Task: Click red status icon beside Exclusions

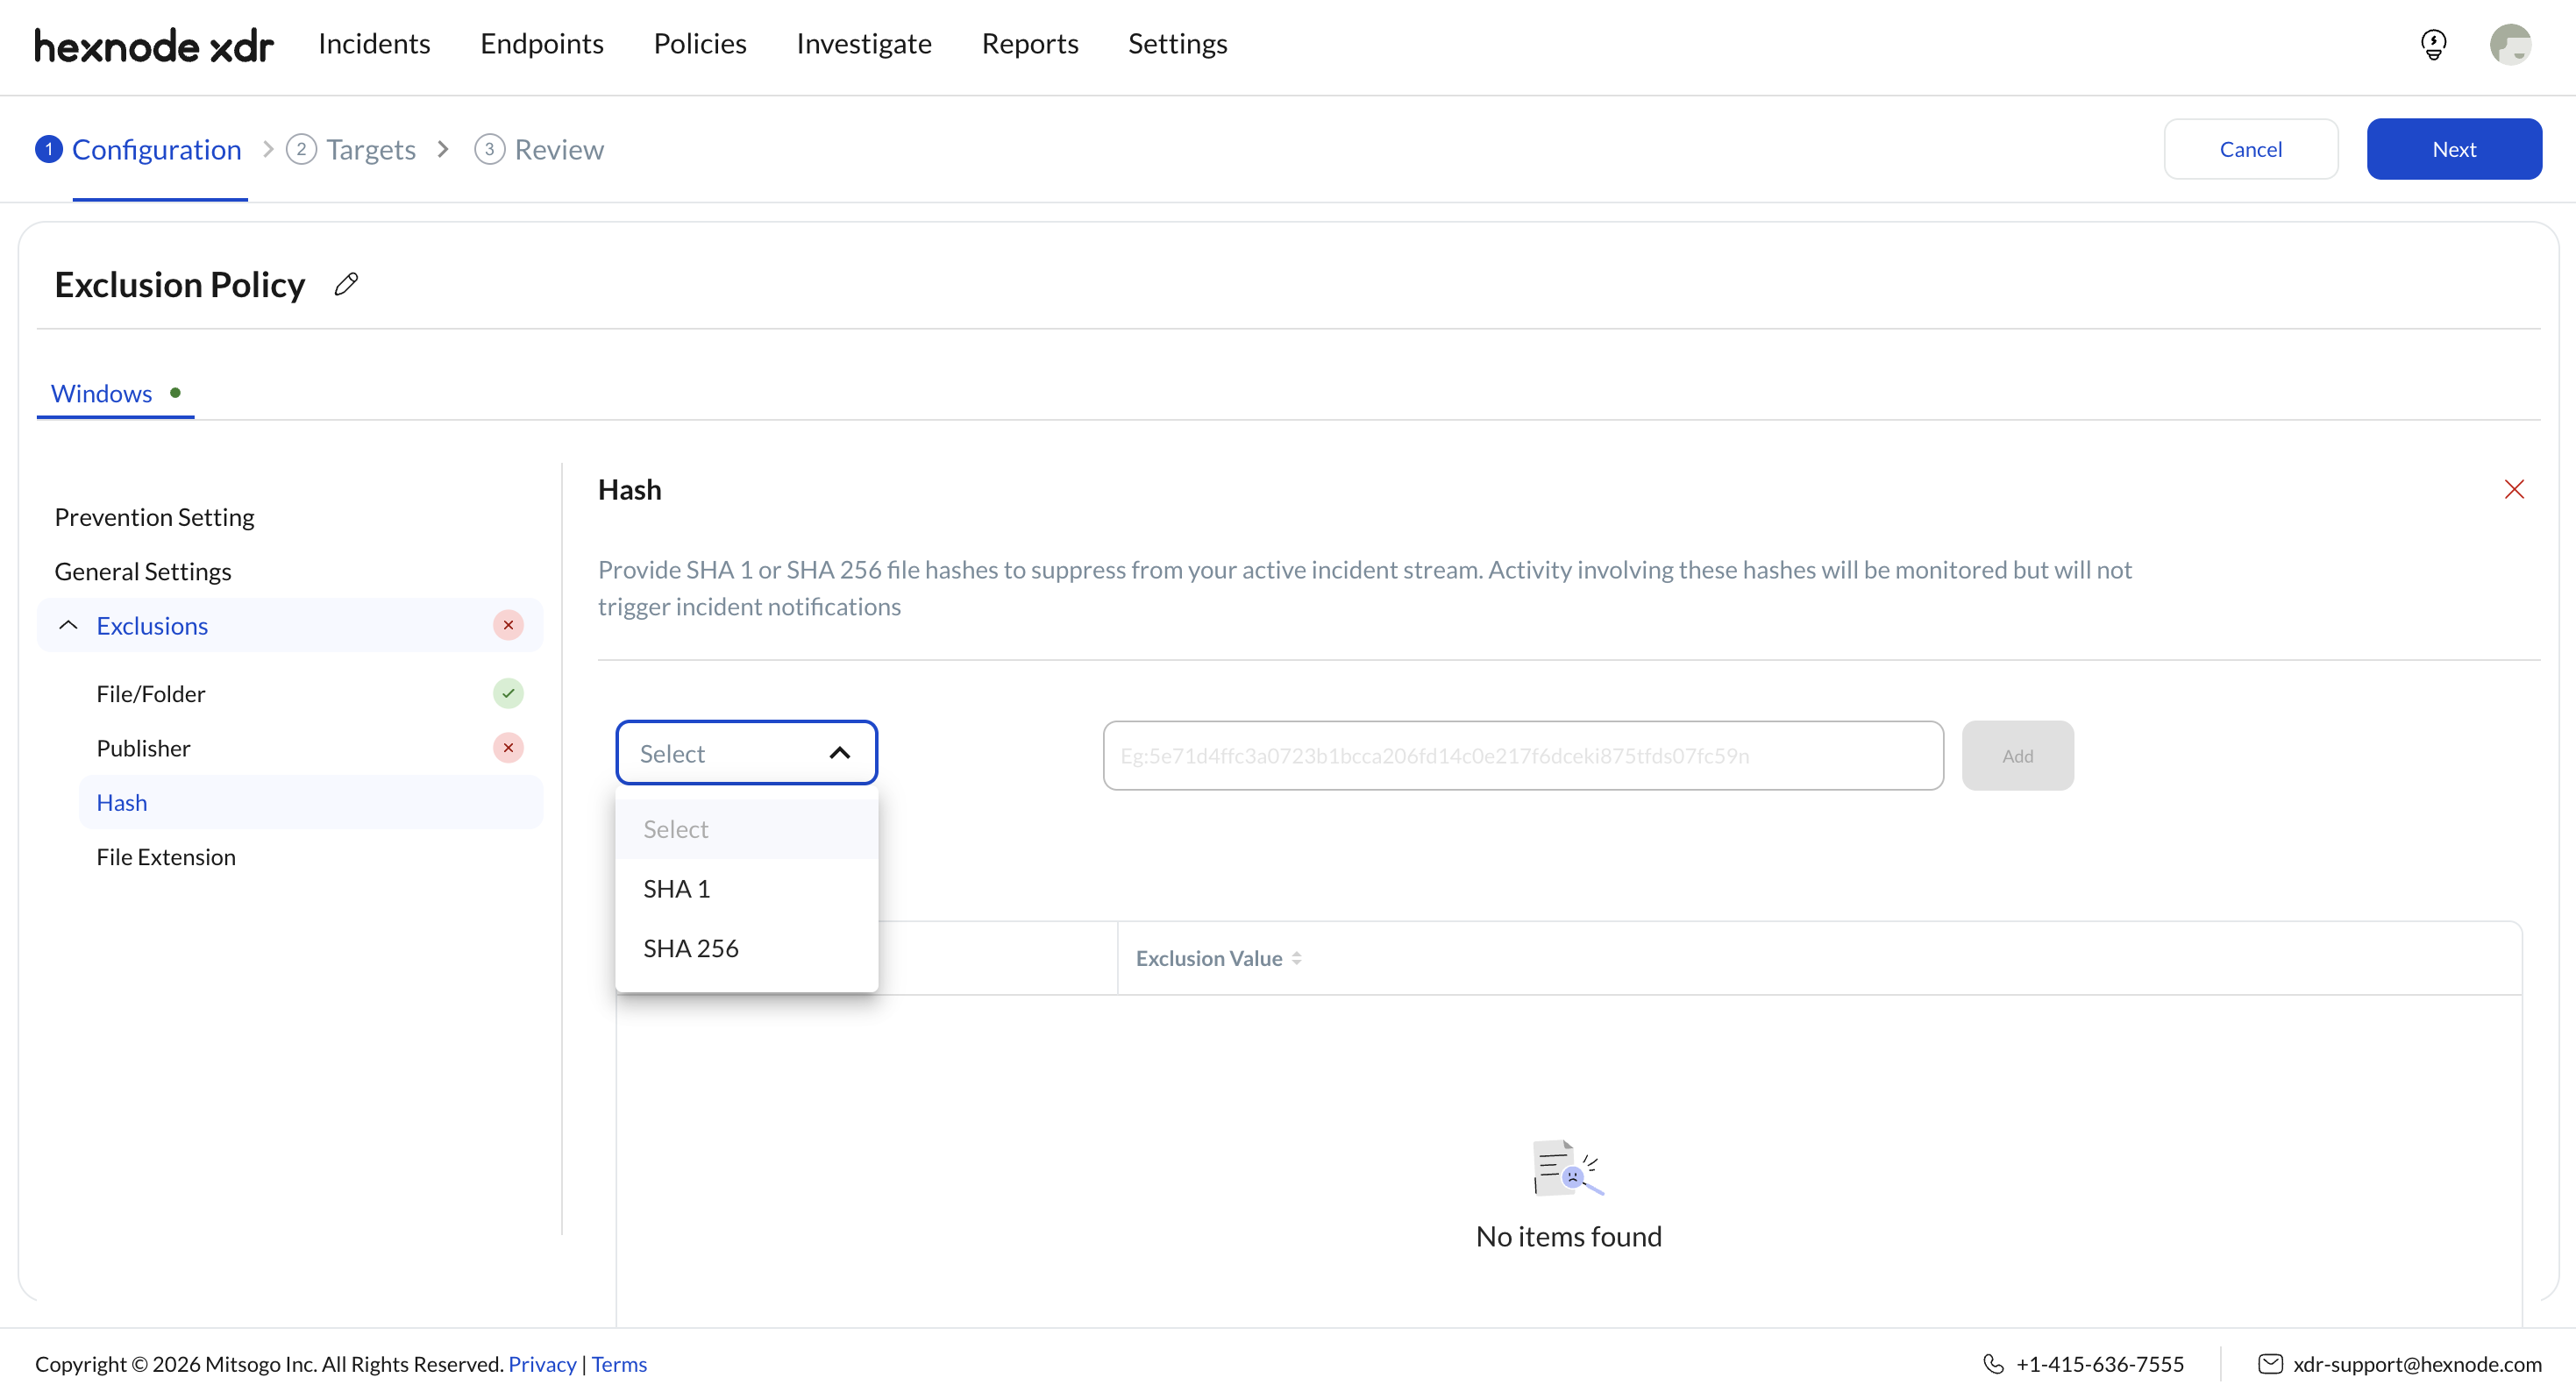Action: tap(508, 625)
